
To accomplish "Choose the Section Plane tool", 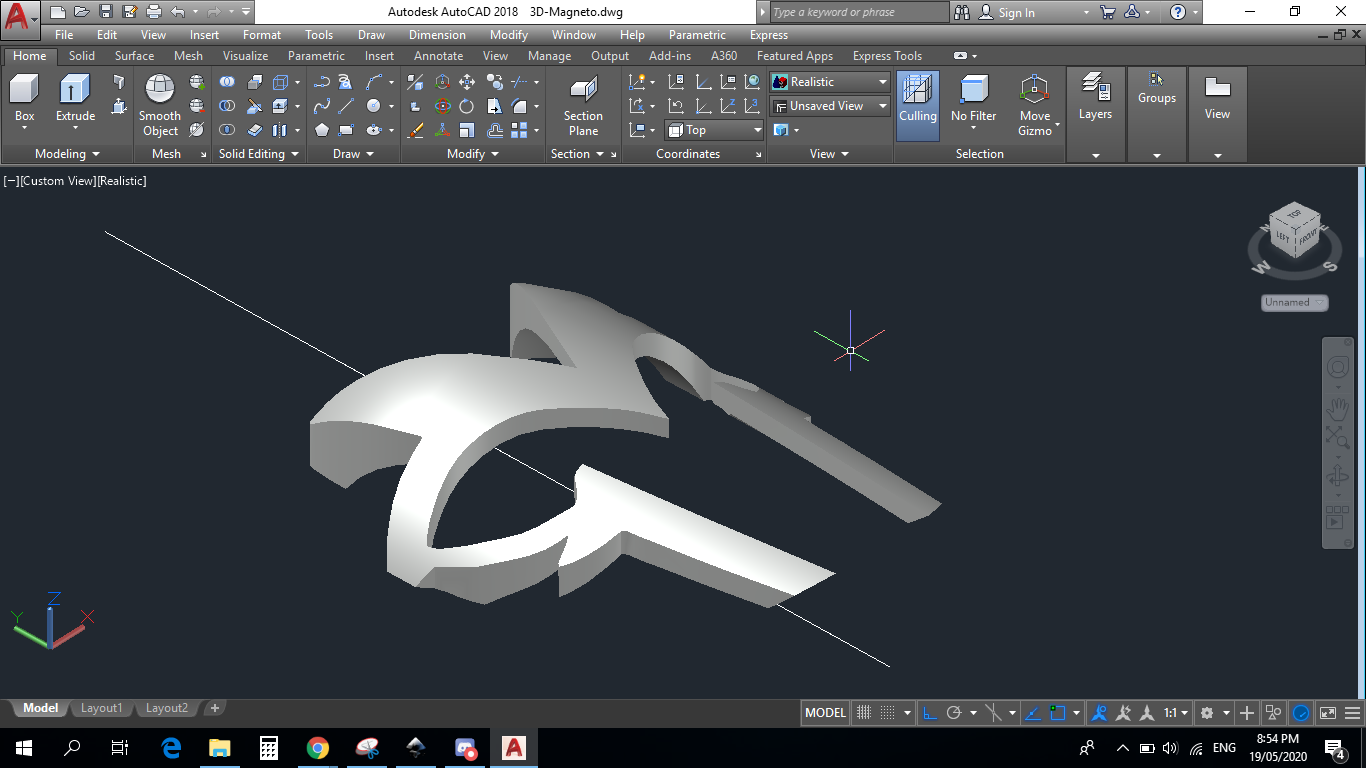I will click(x=583, y=106).
